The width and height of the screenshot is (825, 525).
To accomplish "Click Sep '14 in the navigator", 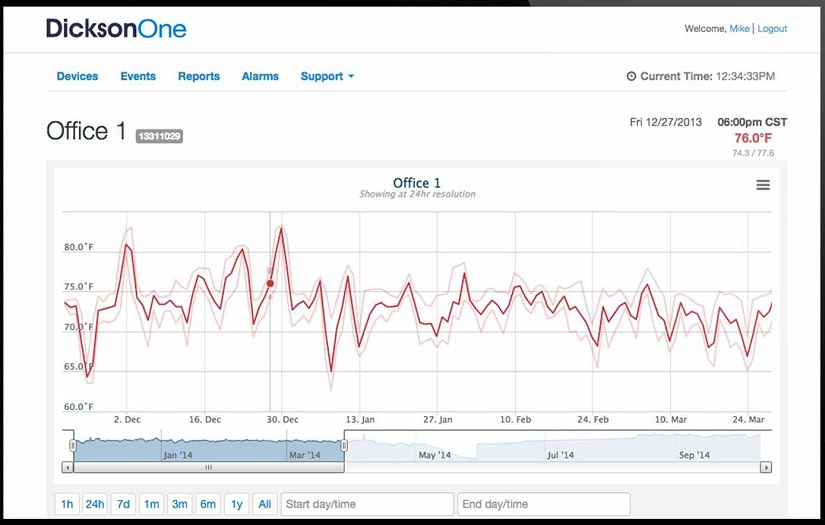I will pyautogui.click(x=694, y=455).
